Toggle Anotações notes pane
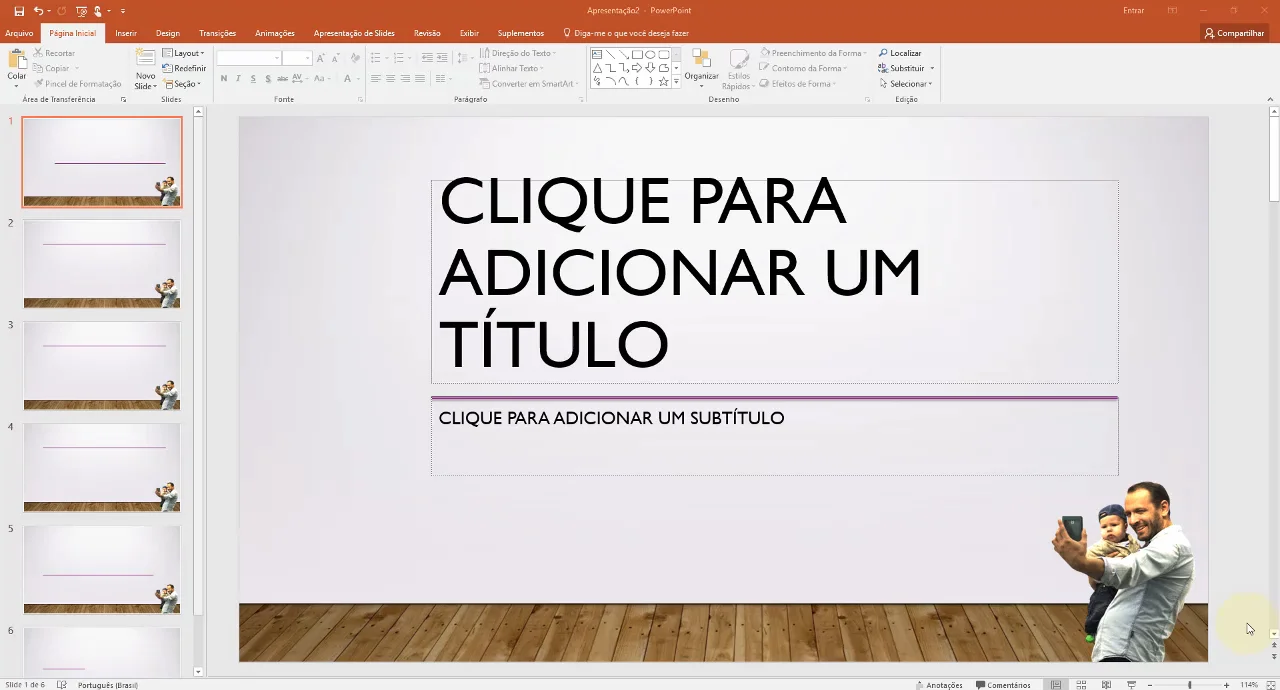The image size is (1280, 690). coord(939,685)
